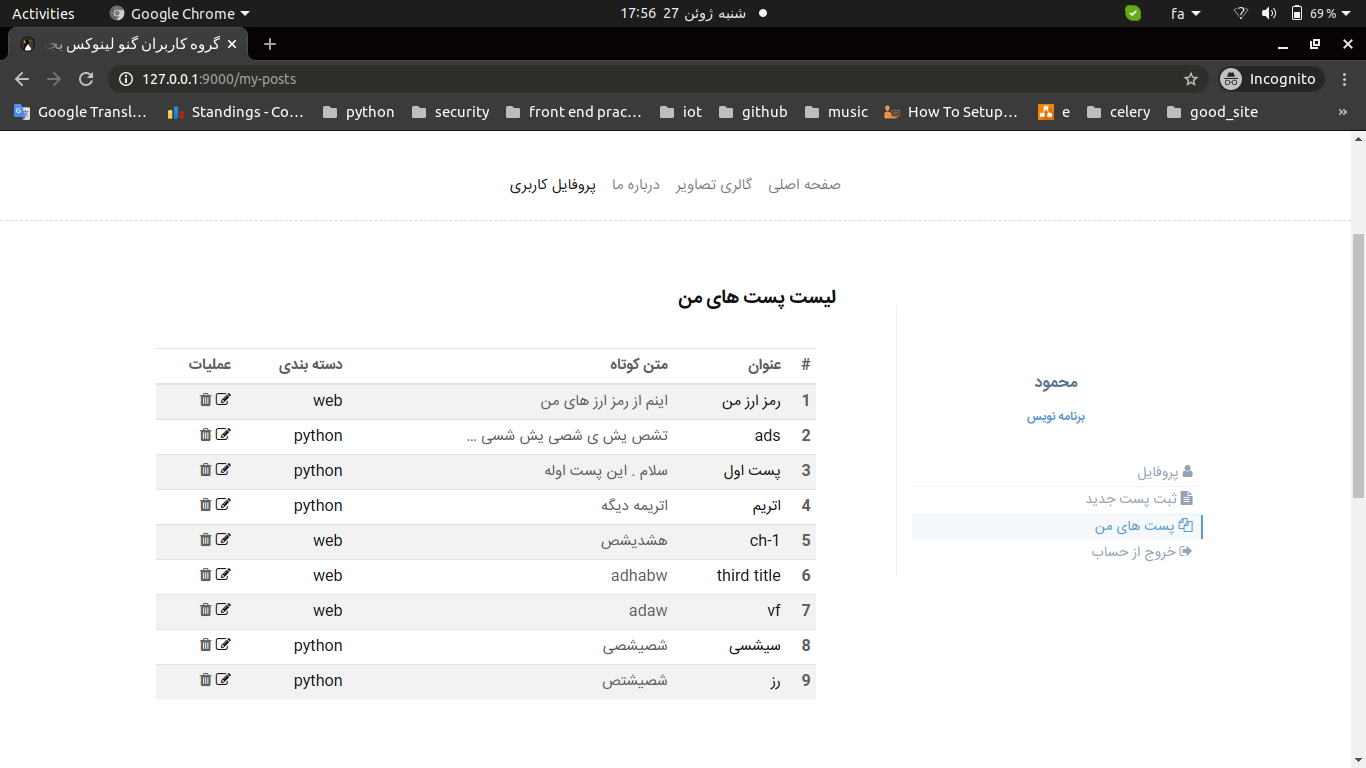The height and width of the screenshot is (768, 1366).
Task: Open 'گالری تصاویر' nav item
Action: pyautogui.click(x=713, y=185)
